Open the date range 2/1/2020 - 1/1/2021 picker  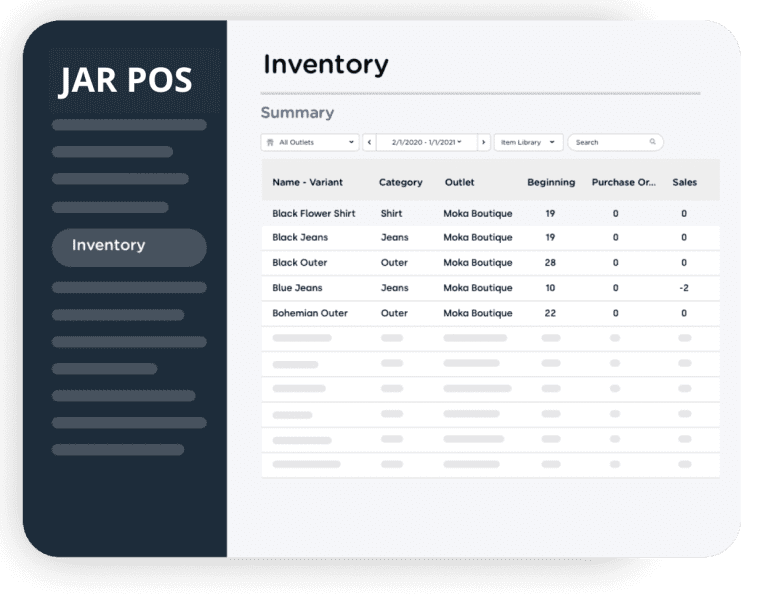tap(426, 142)
